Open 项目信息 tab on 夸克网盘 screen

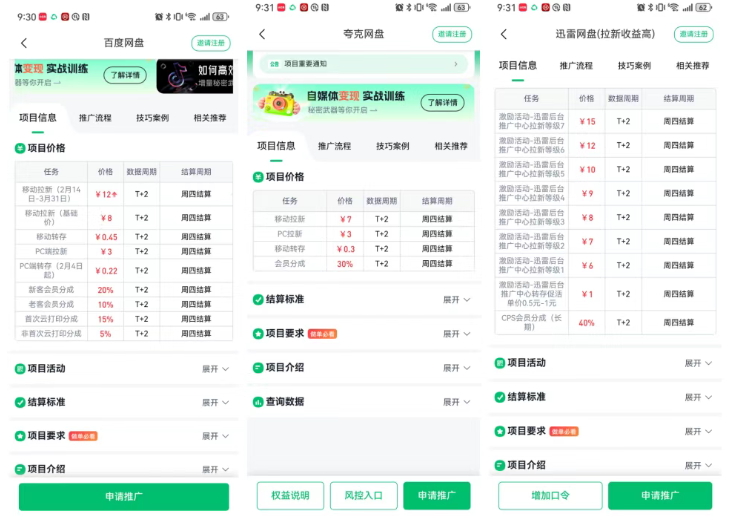(x=276, y=146)
